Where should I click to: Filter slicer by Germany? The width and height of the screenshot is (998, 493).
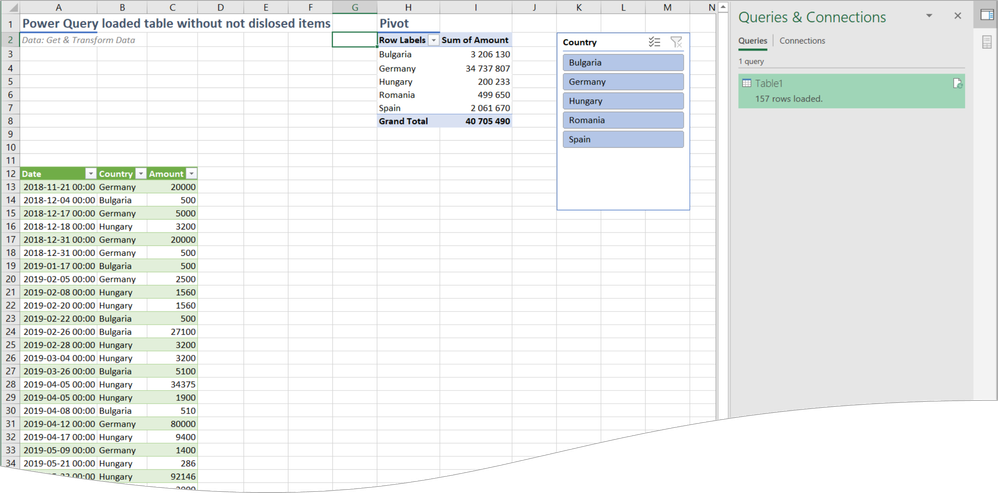(x=623, y=81)
